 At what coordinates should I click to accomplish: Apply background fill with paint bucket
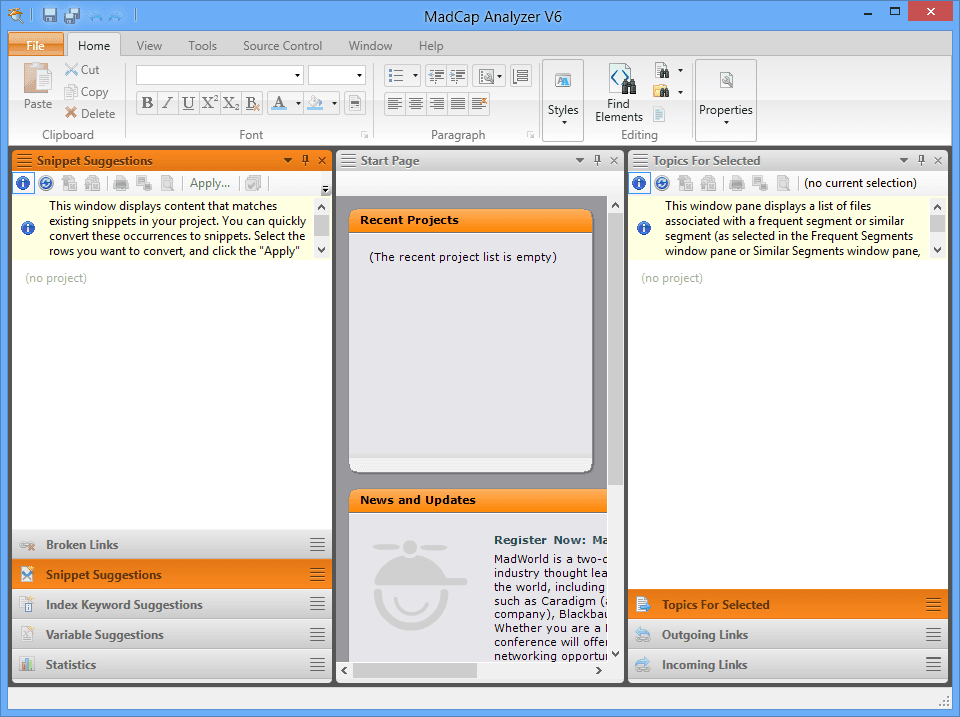click(315, 103)
